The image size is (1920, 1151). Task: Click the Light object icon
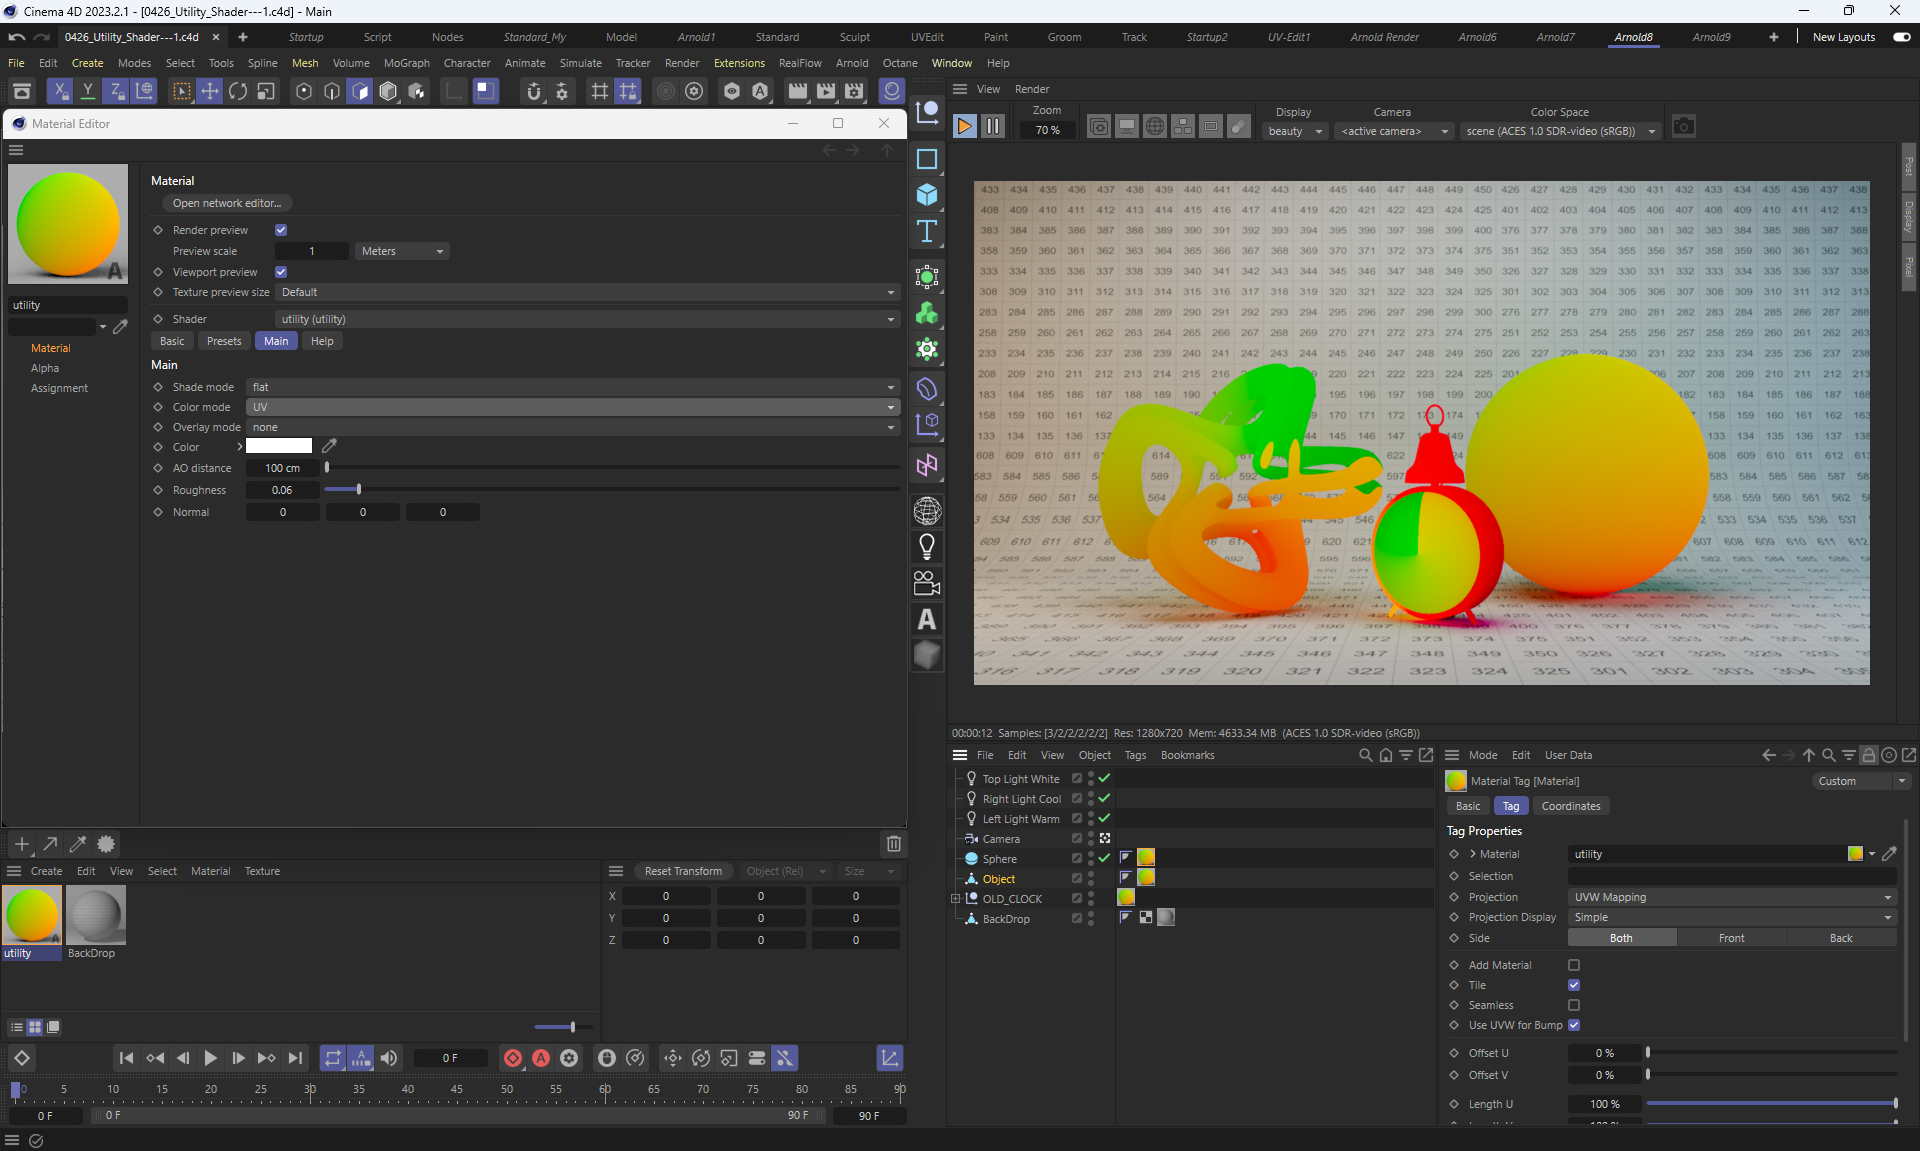tap(927, 547)
